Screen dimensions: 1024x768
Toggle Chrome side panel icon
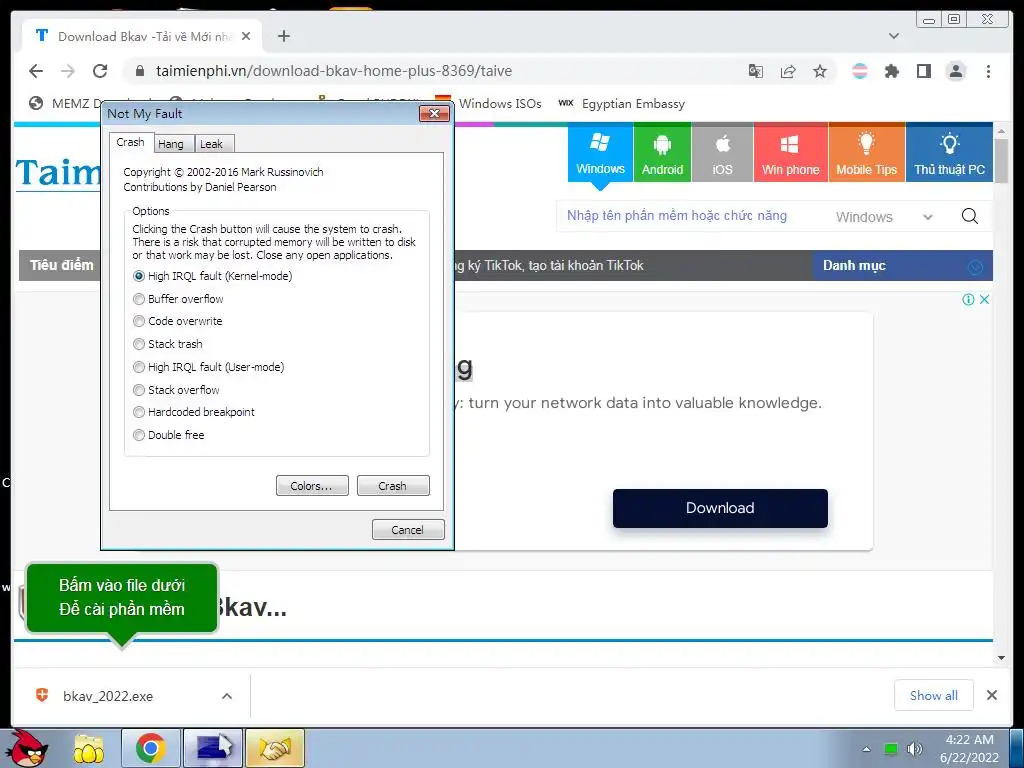coord(923,71)
